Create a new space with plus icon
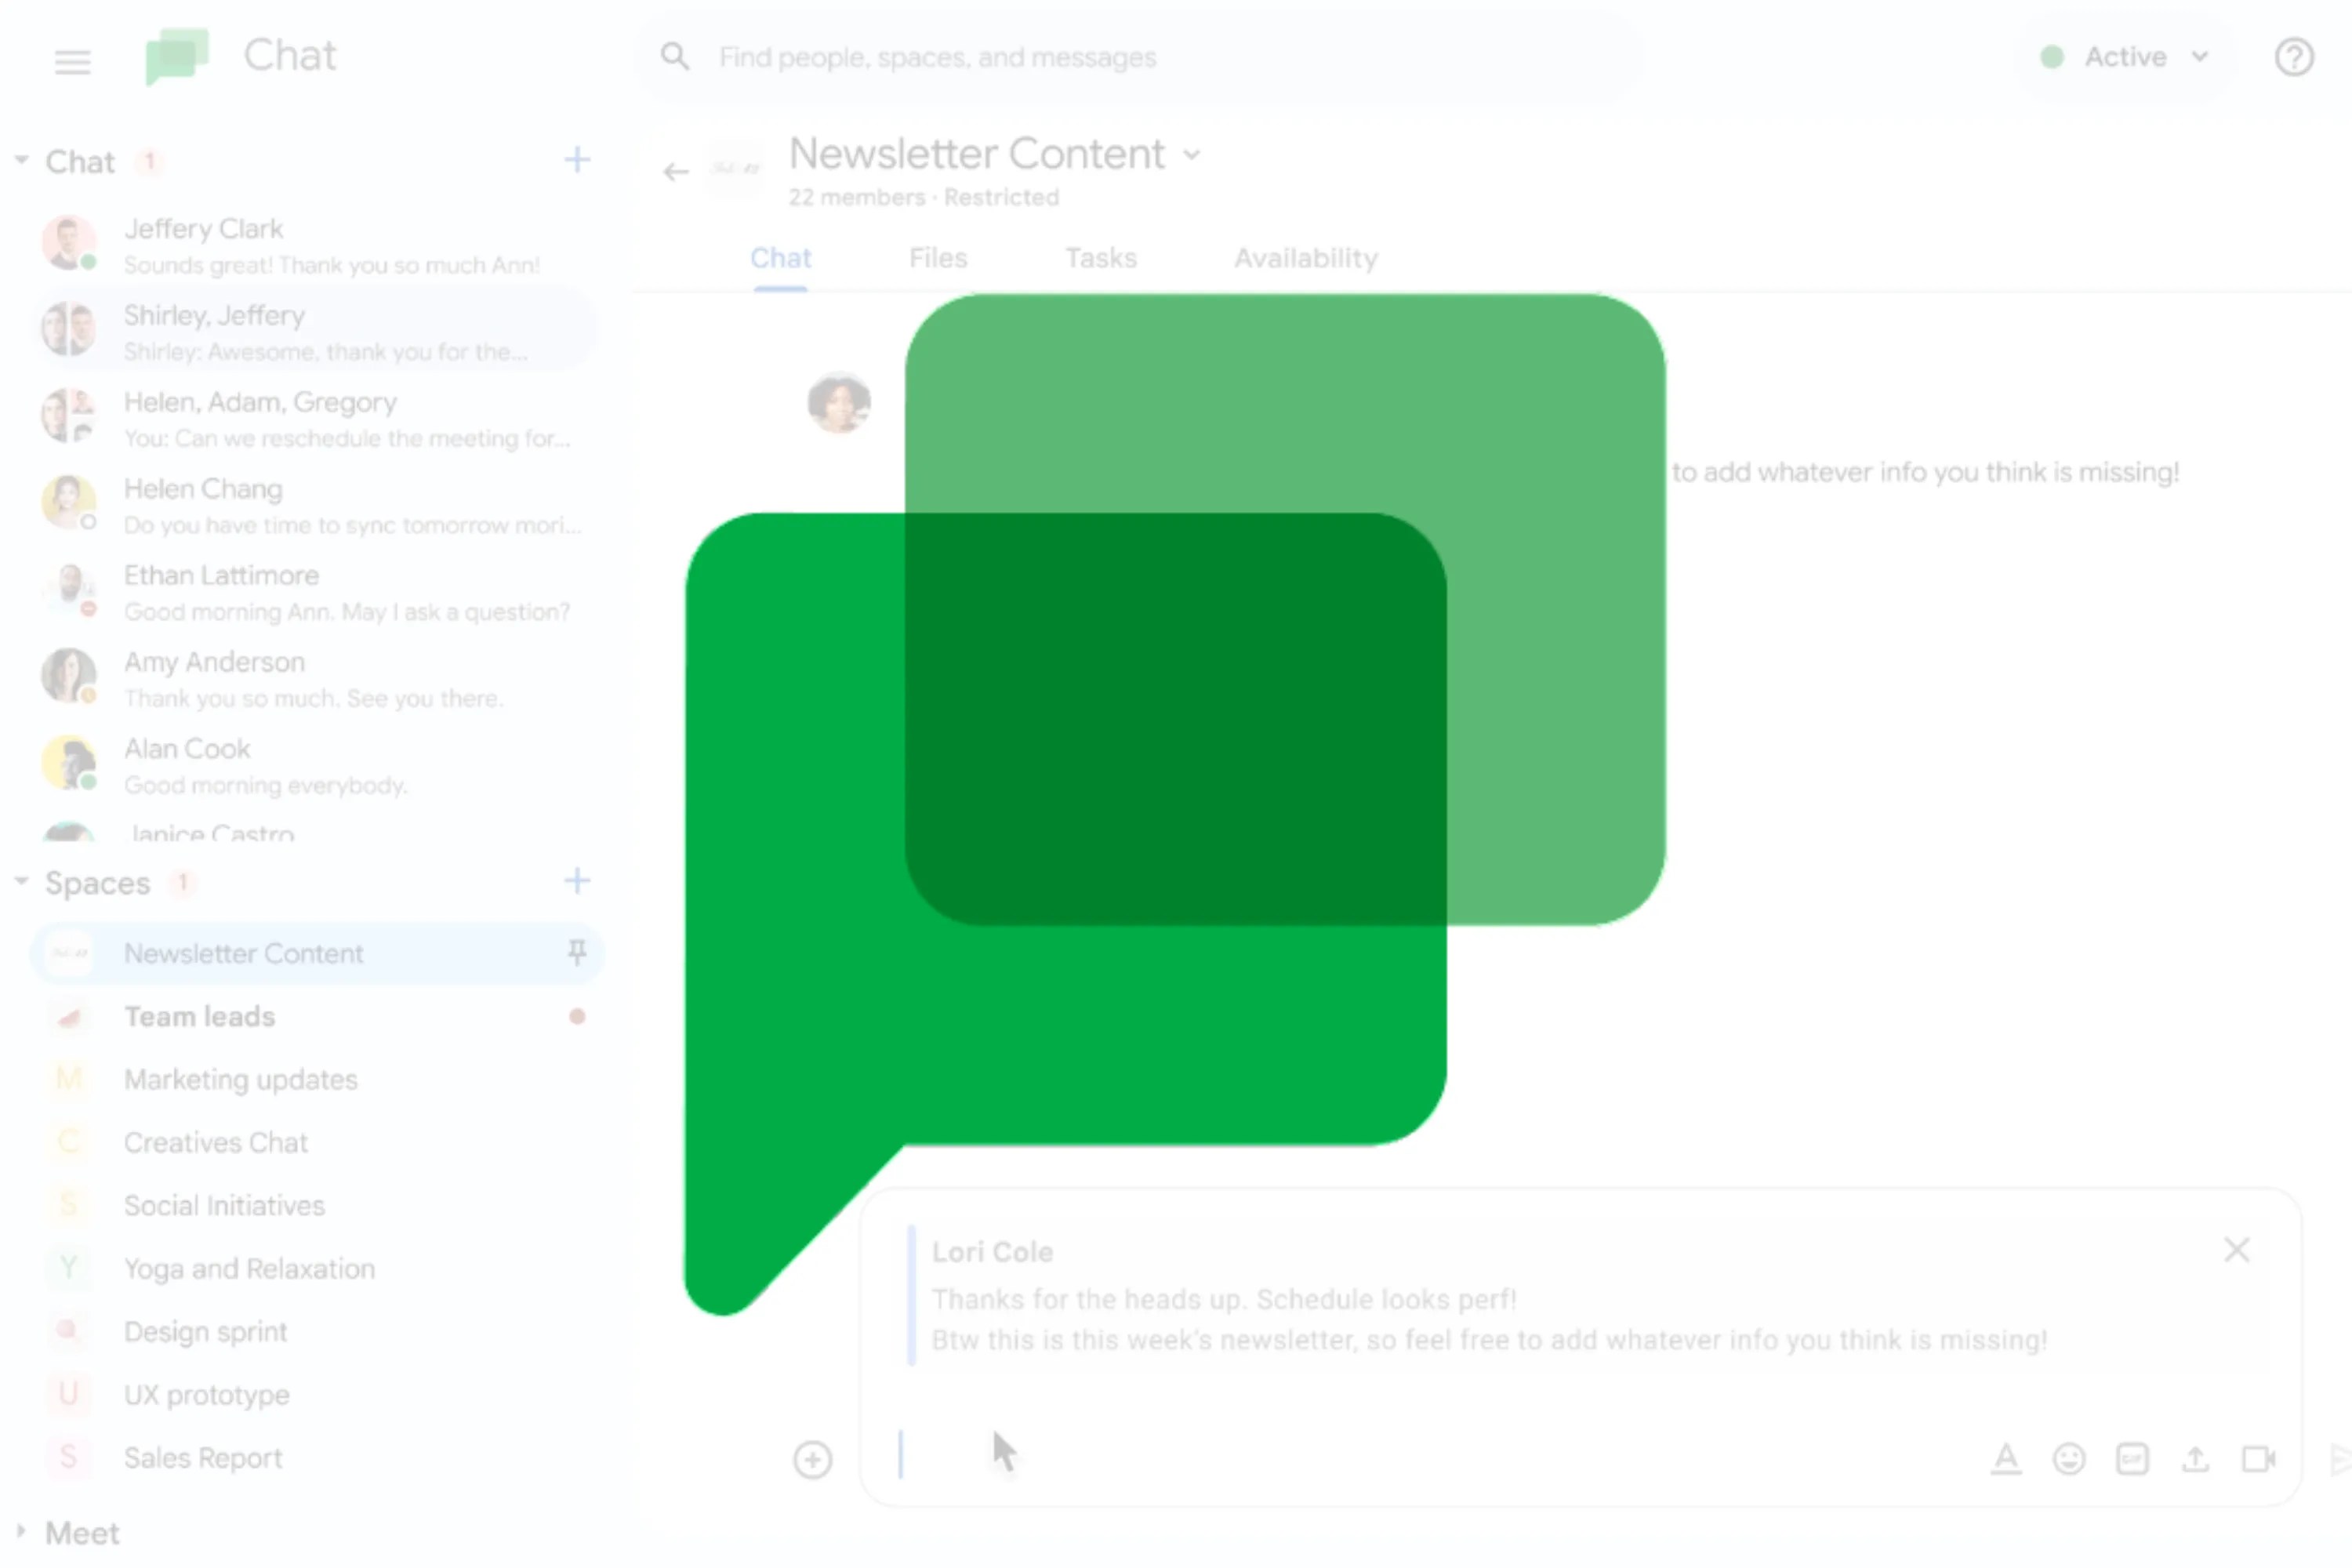 pyautogui.click(x=577, y=881)
